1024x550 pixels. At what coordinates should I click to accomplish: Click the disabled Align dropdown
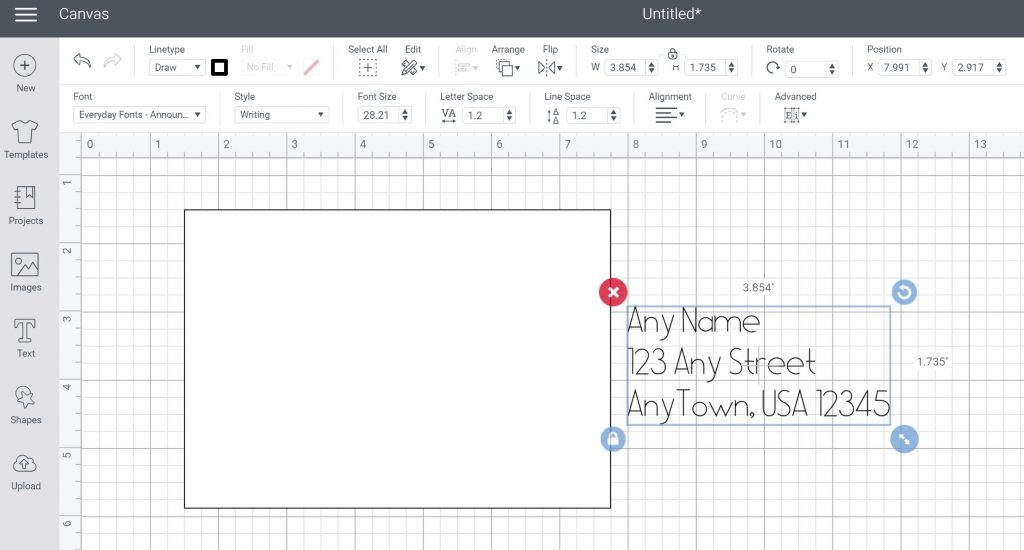466,67
